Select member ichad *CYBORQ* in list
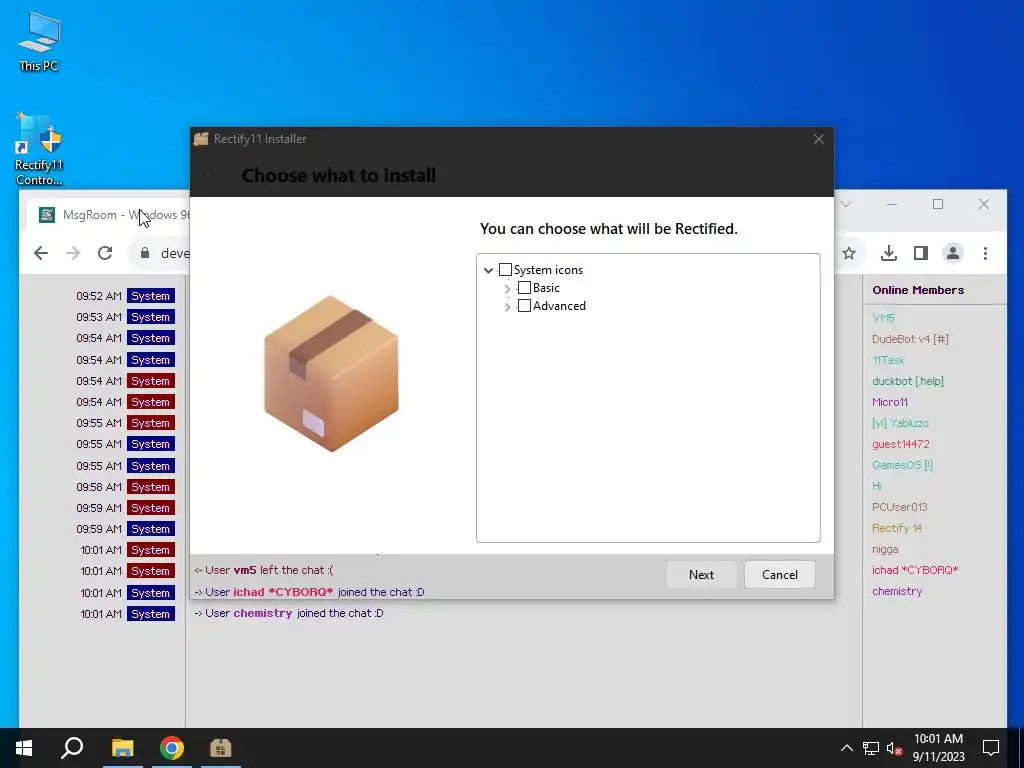Screen dimensions: 1024x768 tap(915, 569)
